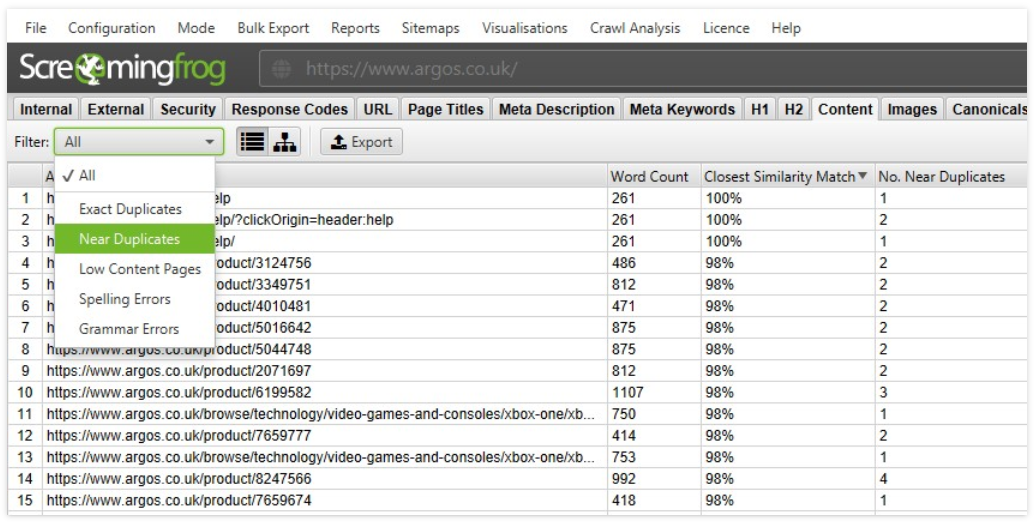Image resolution: width=1036 pixels, height=528 pixels.
Task: Switch to the Meta Keywords tab
Action: [682, 109]
